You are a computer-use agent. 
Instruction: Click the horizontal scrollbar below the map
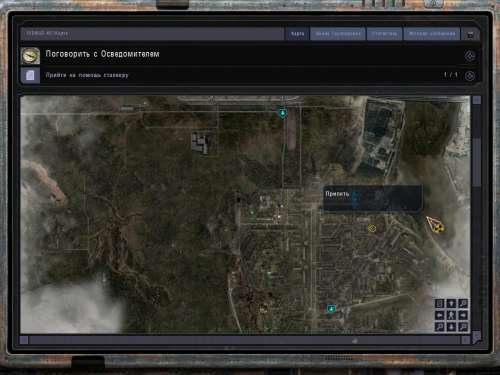(245, 340)
